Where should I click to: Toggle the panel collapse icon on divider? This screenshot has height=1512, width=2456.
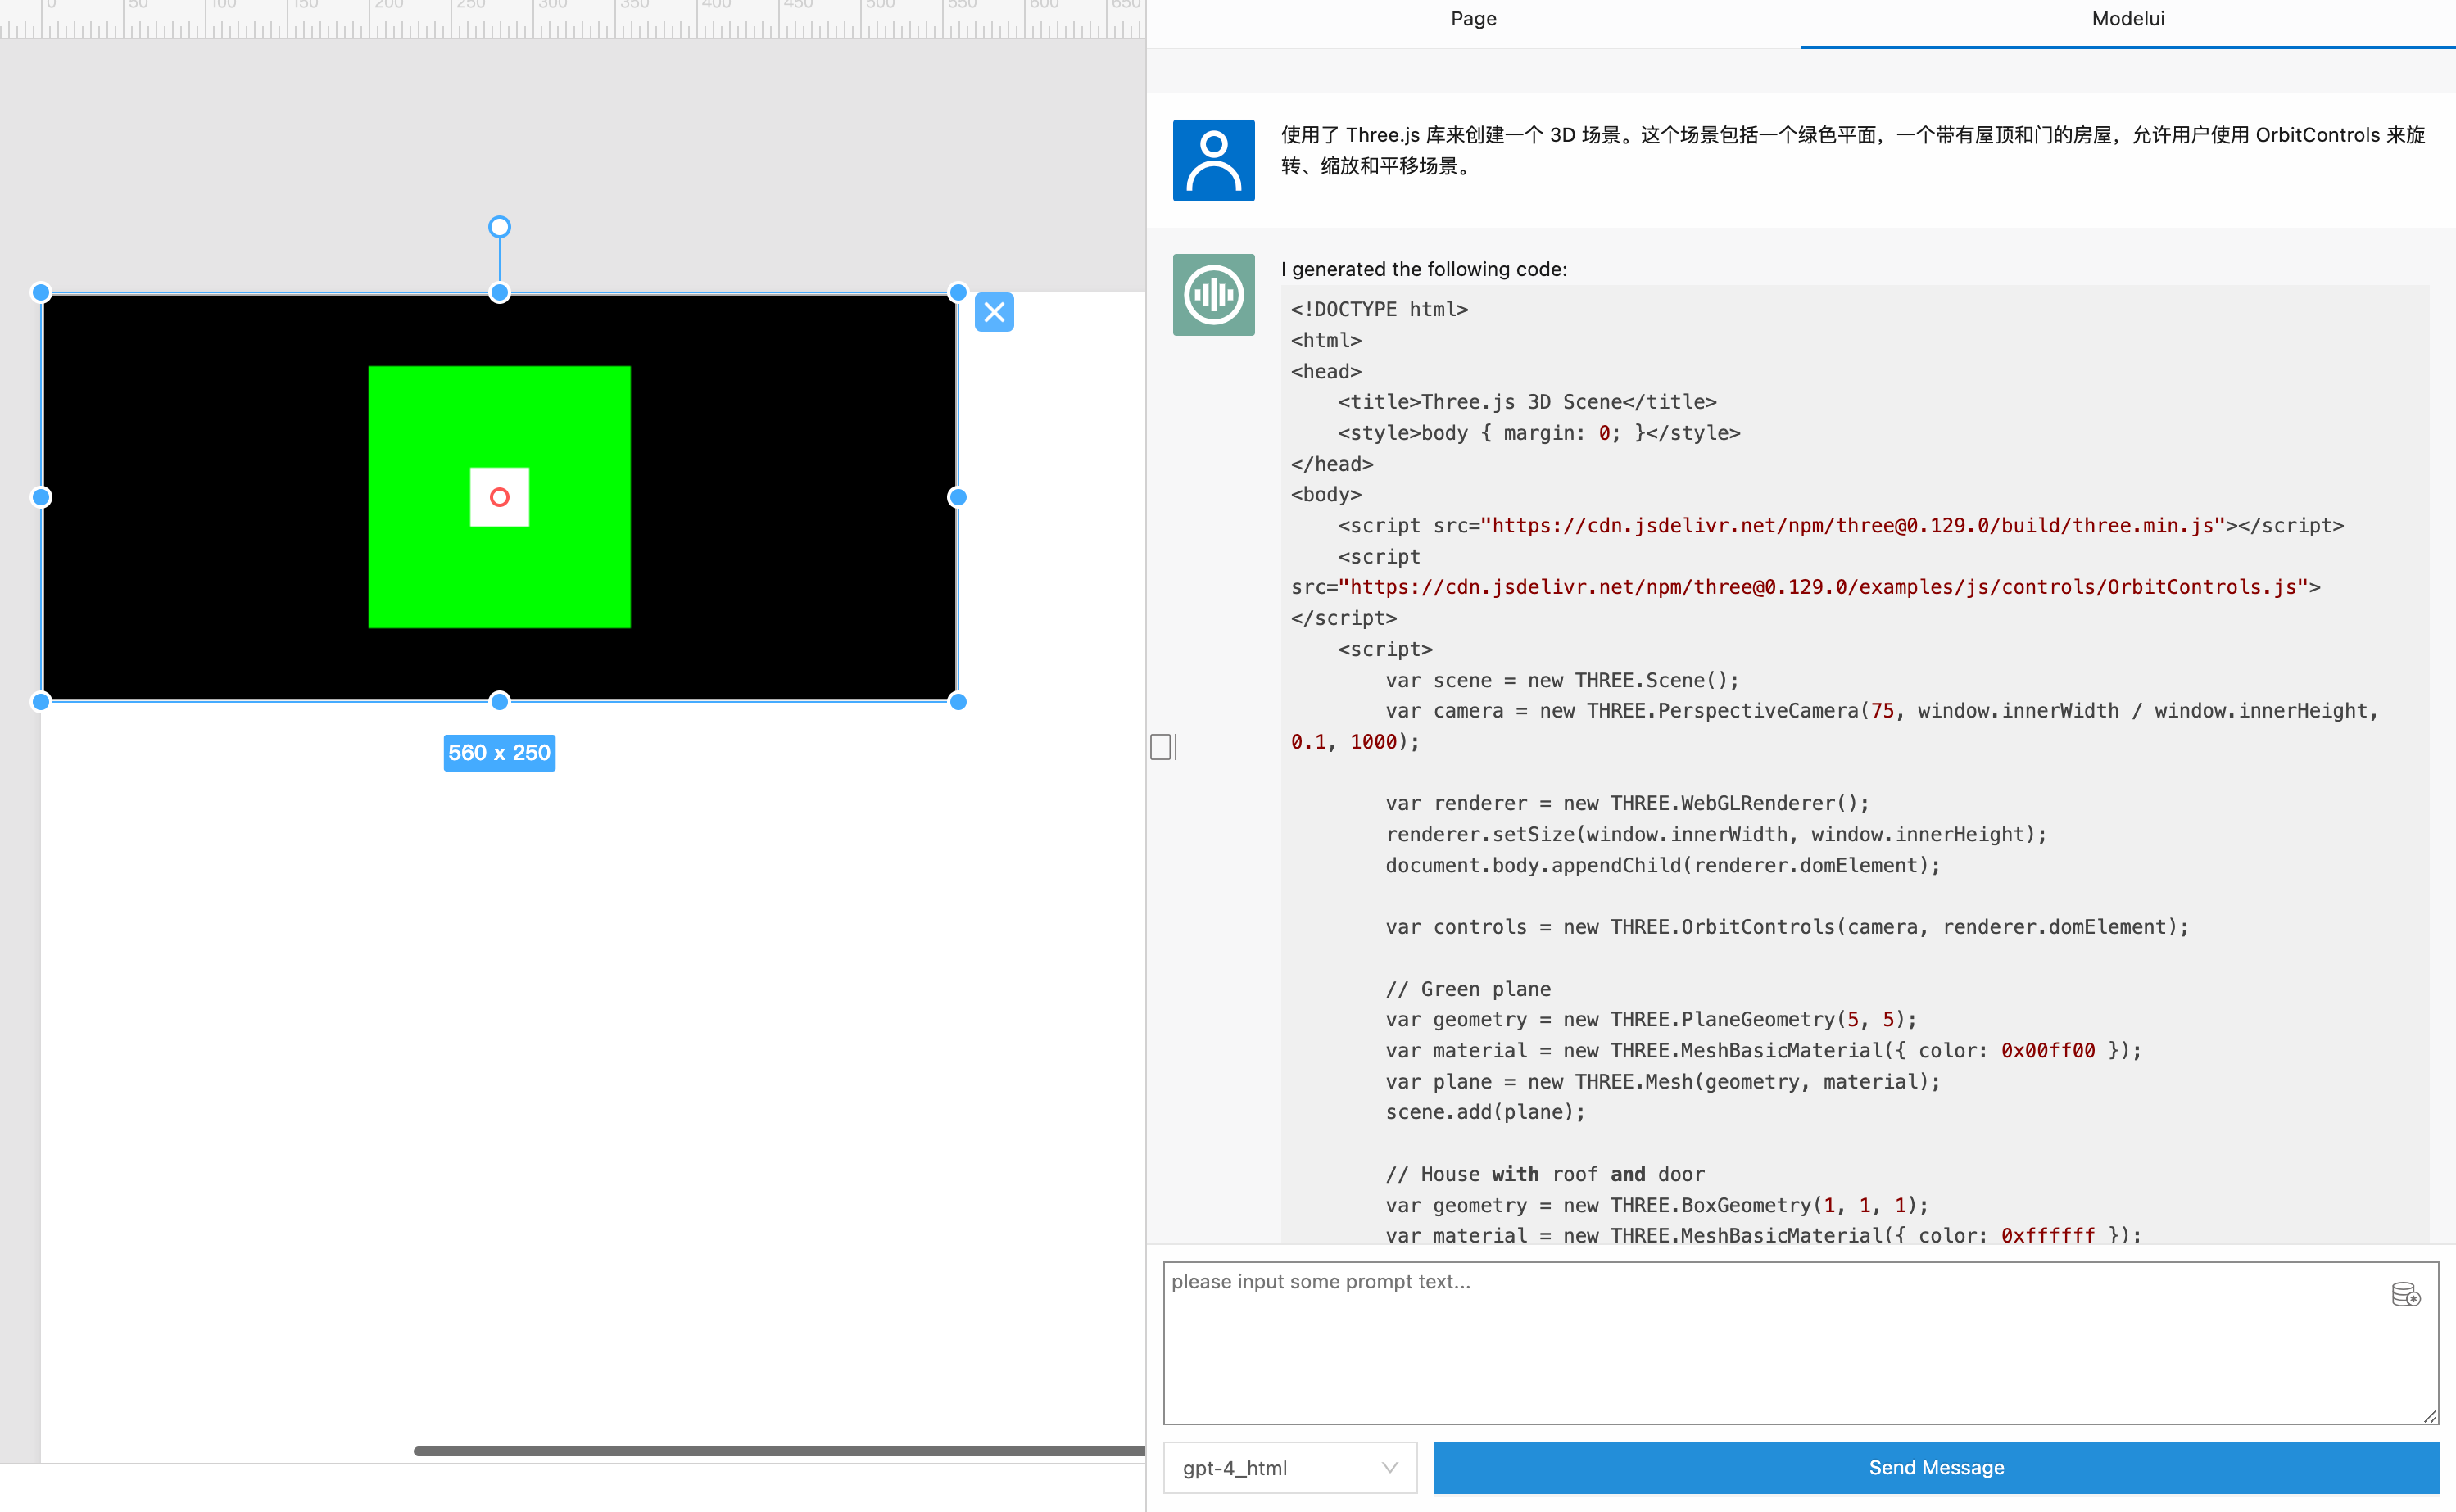pos(1163,746)
